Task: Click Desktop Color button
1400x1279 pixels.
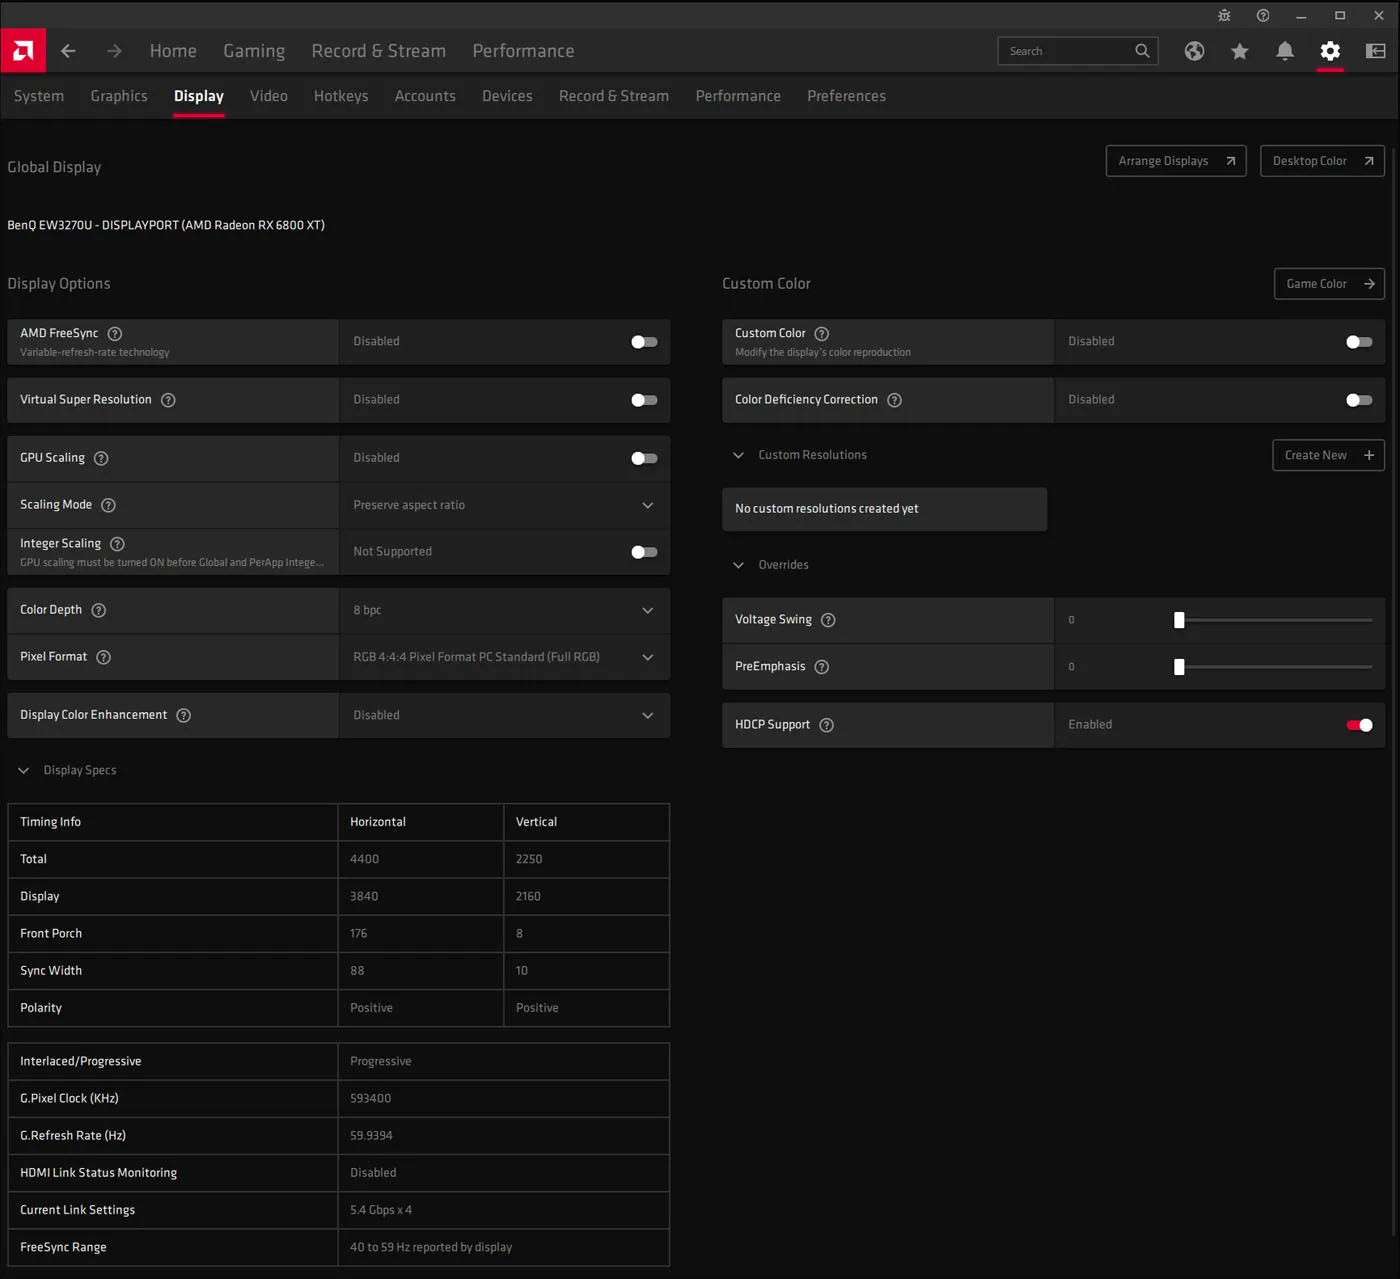Action: [1322, 161]
